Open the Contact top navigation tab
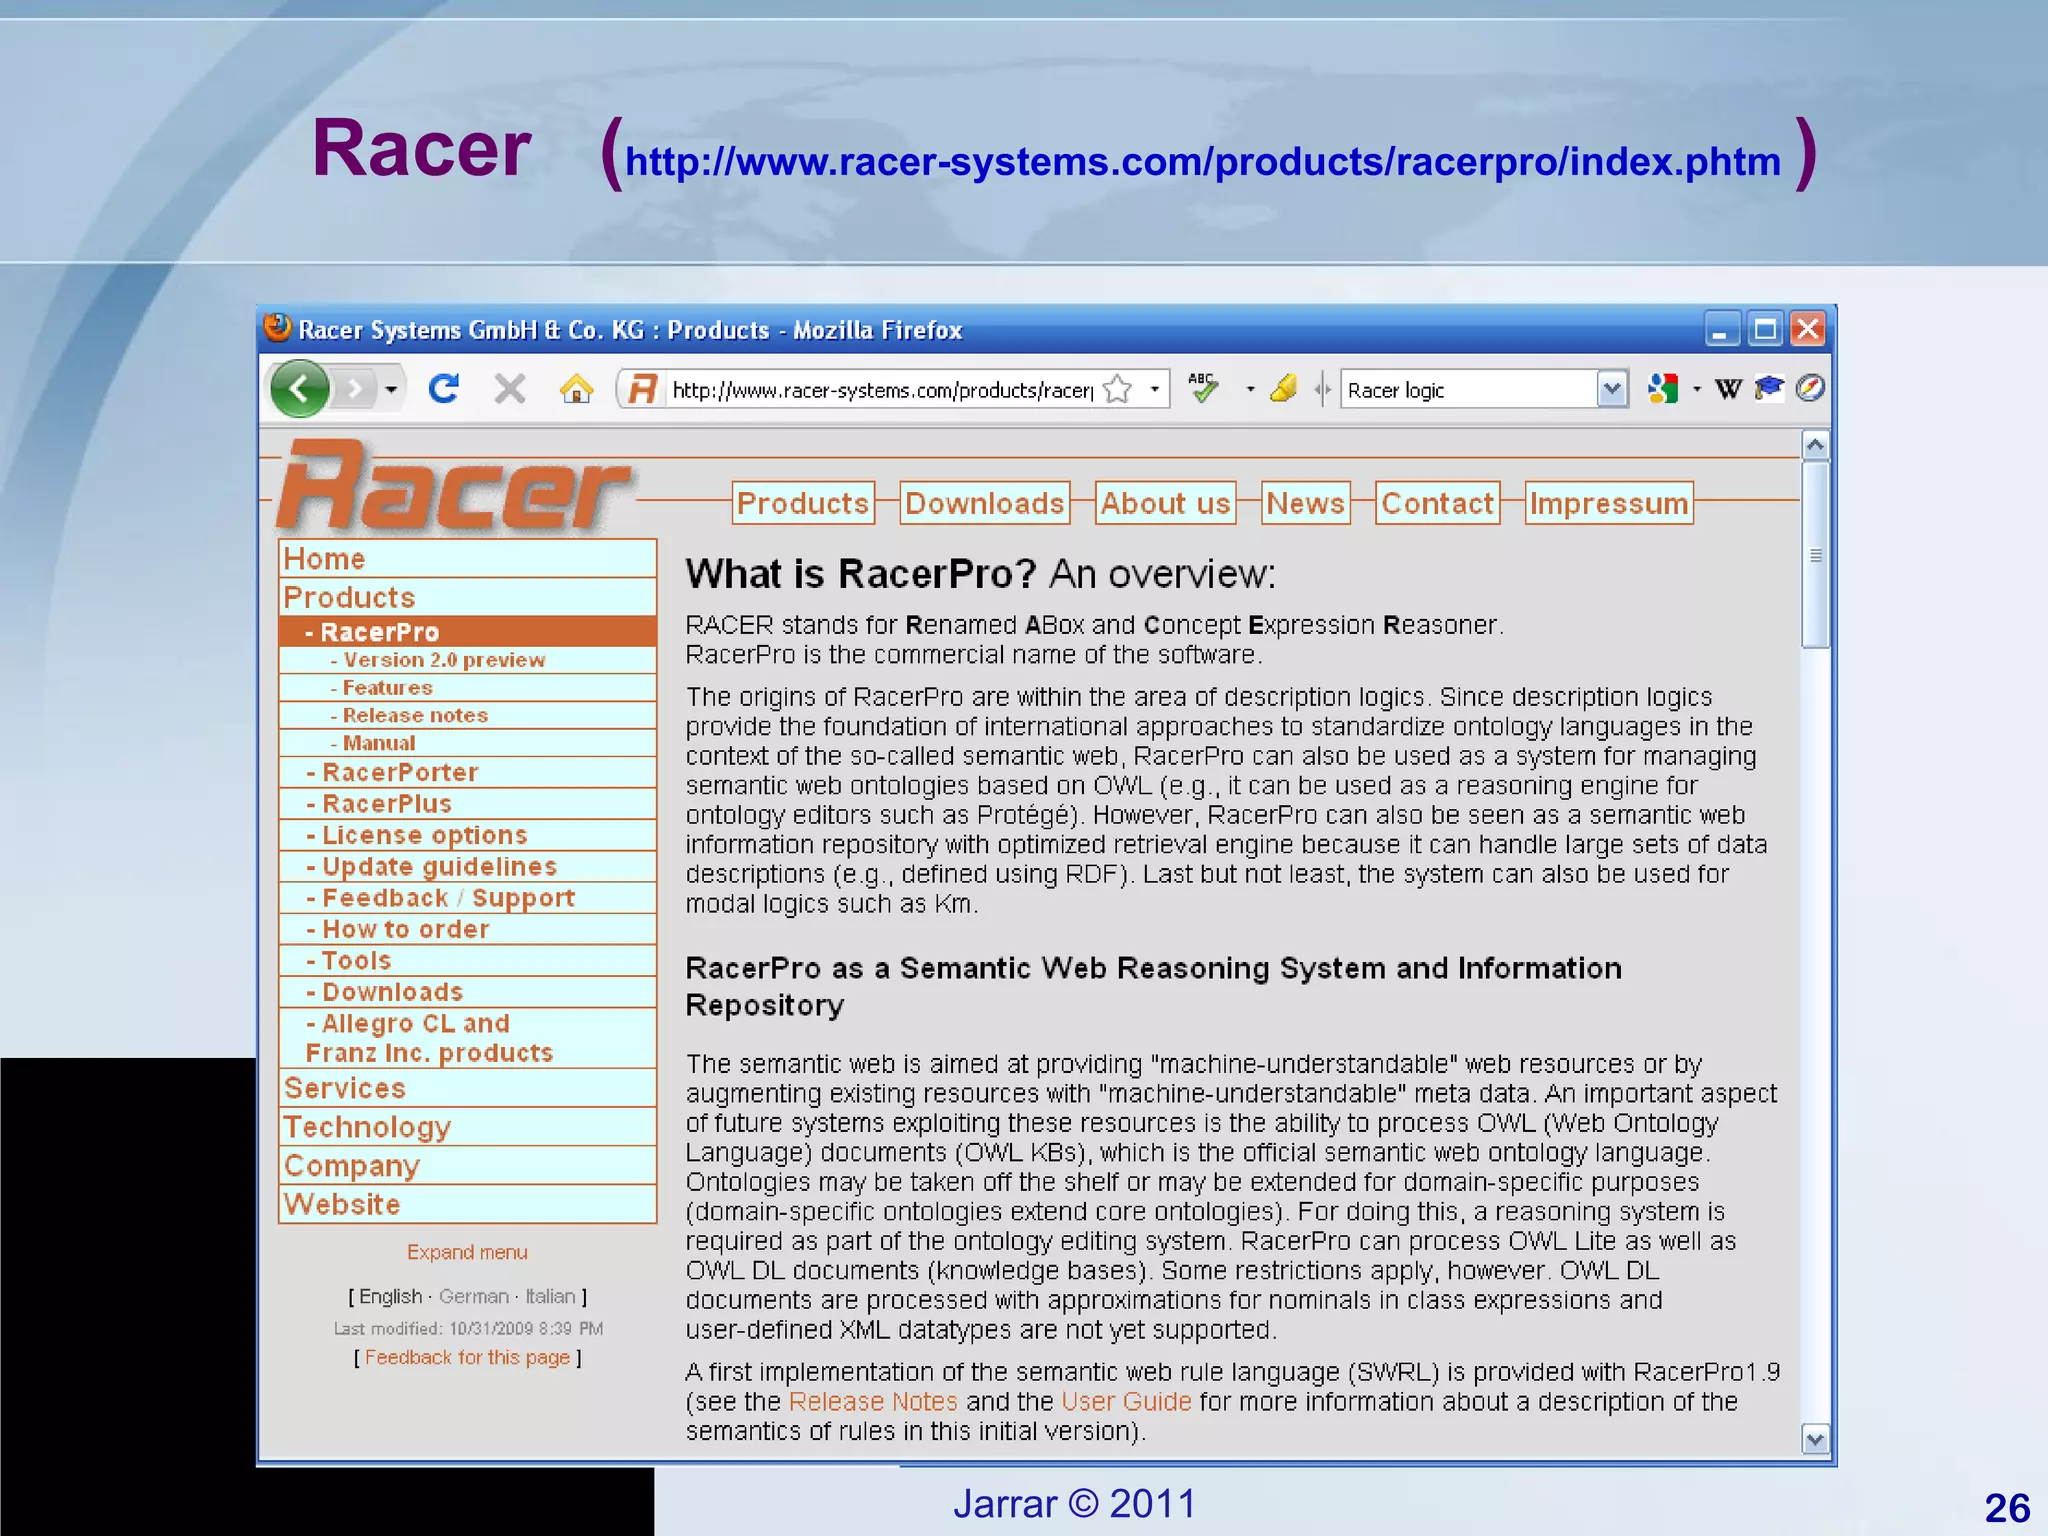2048x1536 pixels. click(1437, 503)
